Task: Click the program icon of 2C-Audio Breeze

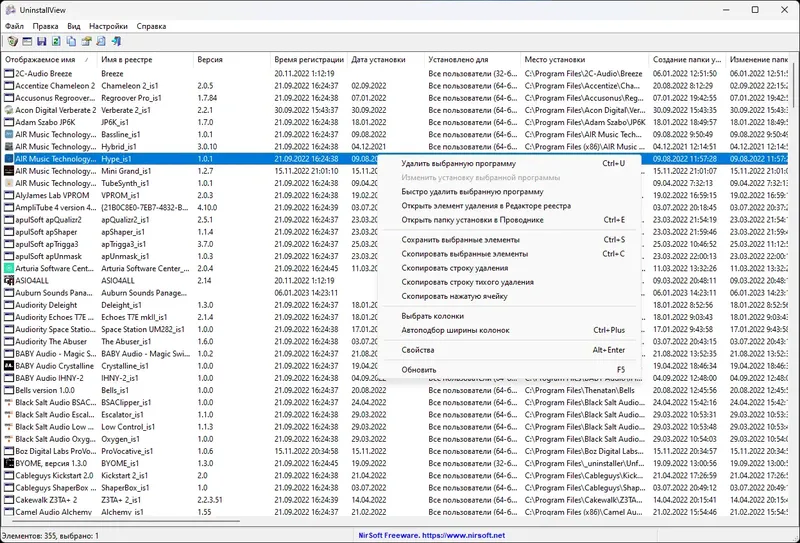Action: [x=9, y=73]
